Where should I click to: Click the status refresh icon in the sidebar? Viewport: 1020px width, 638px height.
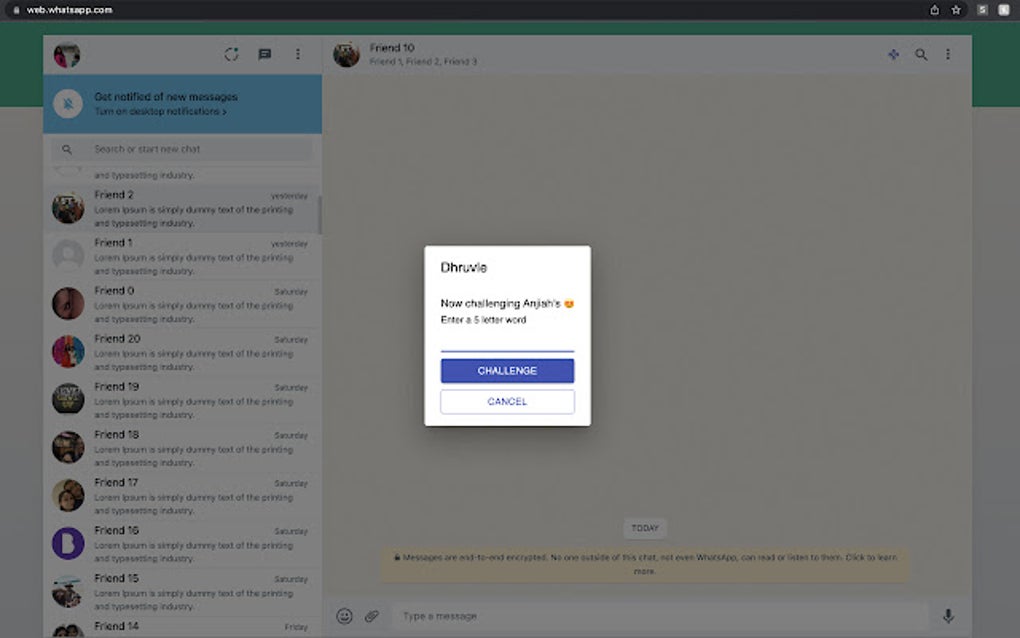pyautogui.click(x=231, y=54)
